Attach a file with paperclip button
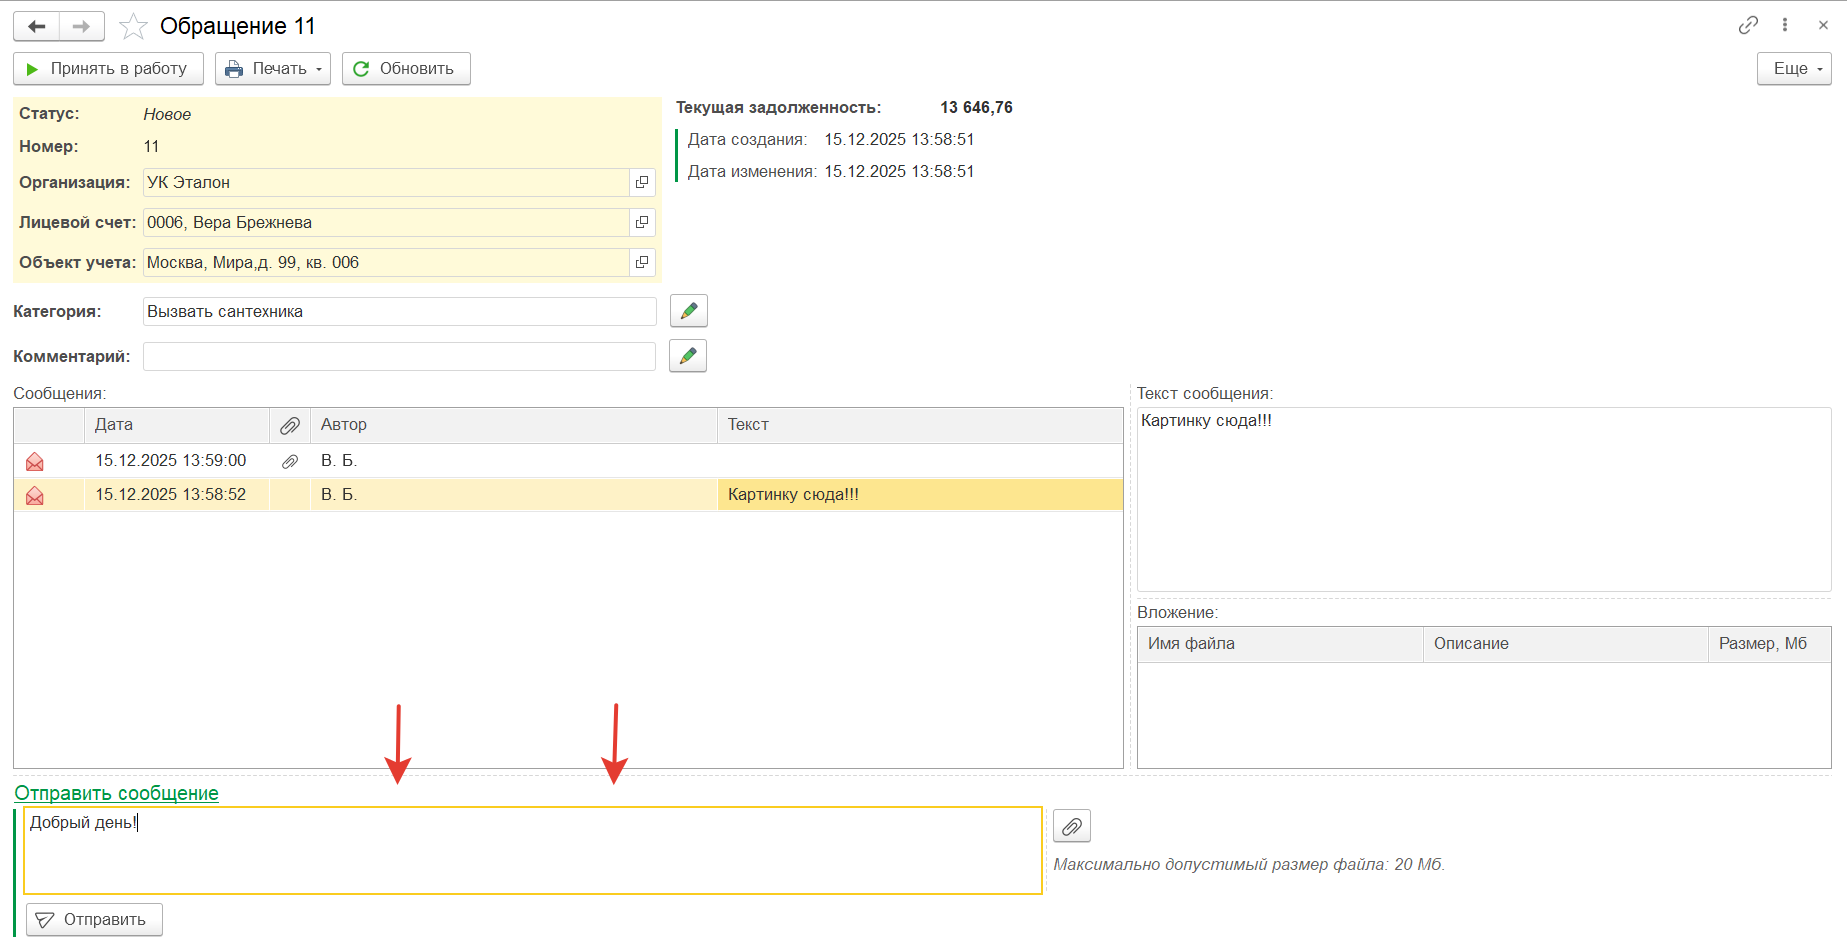Image resolution: width=1847 pixels, height=946 pixels. coord(1071,826)
